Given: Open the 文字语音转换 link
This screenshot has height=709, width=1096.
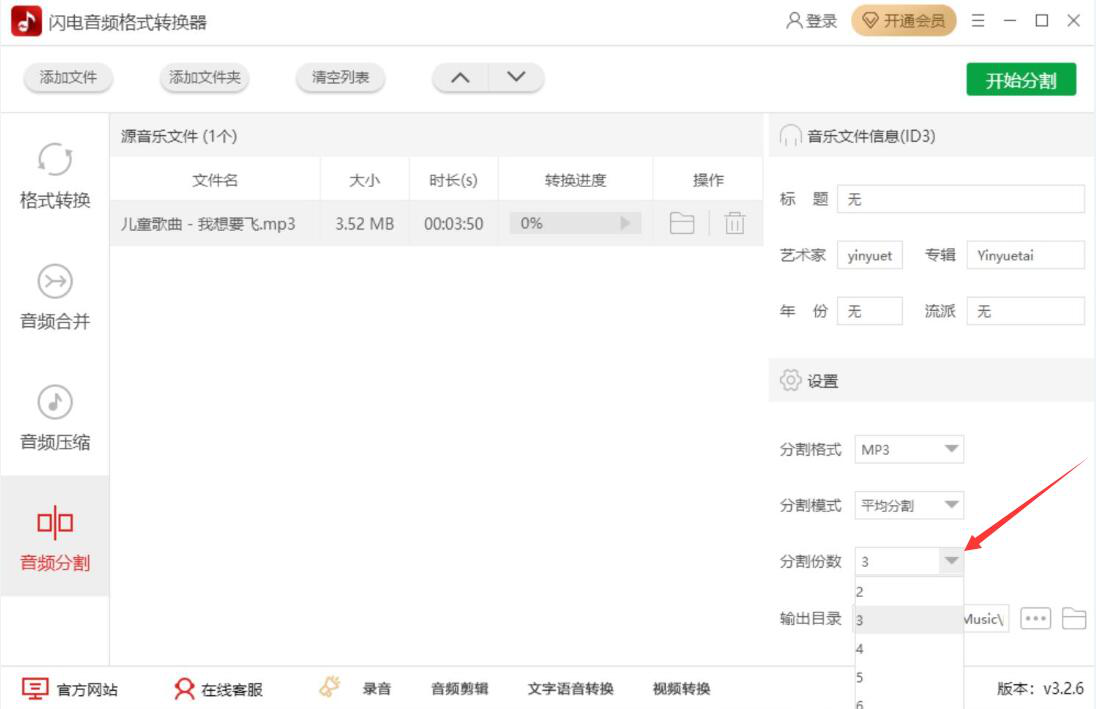Looking at the screenshot, I should (570, 689).
